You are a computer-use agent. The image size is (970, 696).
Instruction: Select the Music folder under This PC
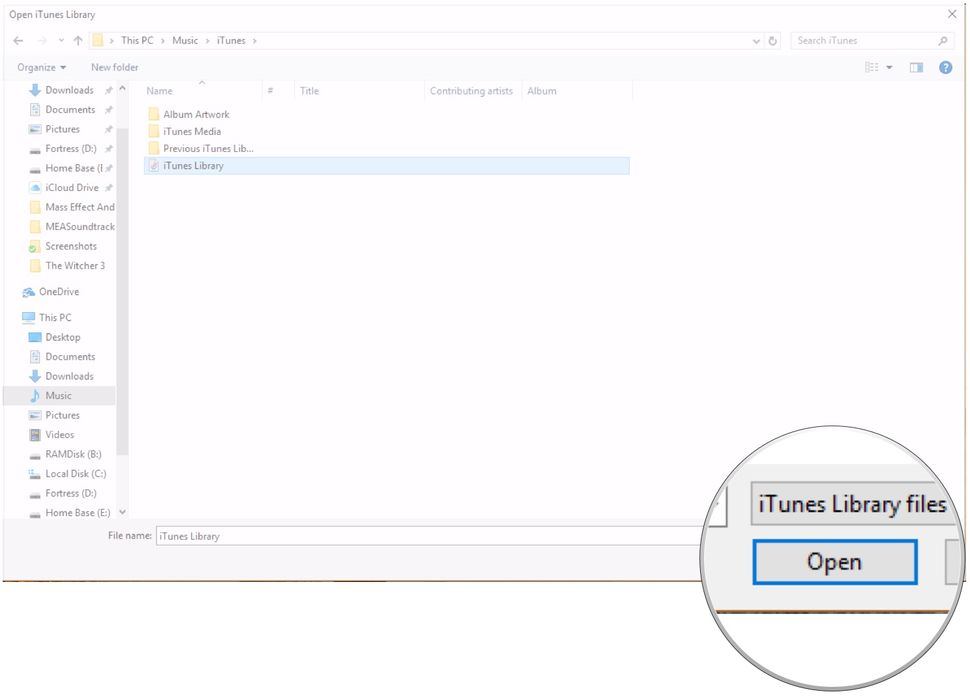(x=57, y=395)
